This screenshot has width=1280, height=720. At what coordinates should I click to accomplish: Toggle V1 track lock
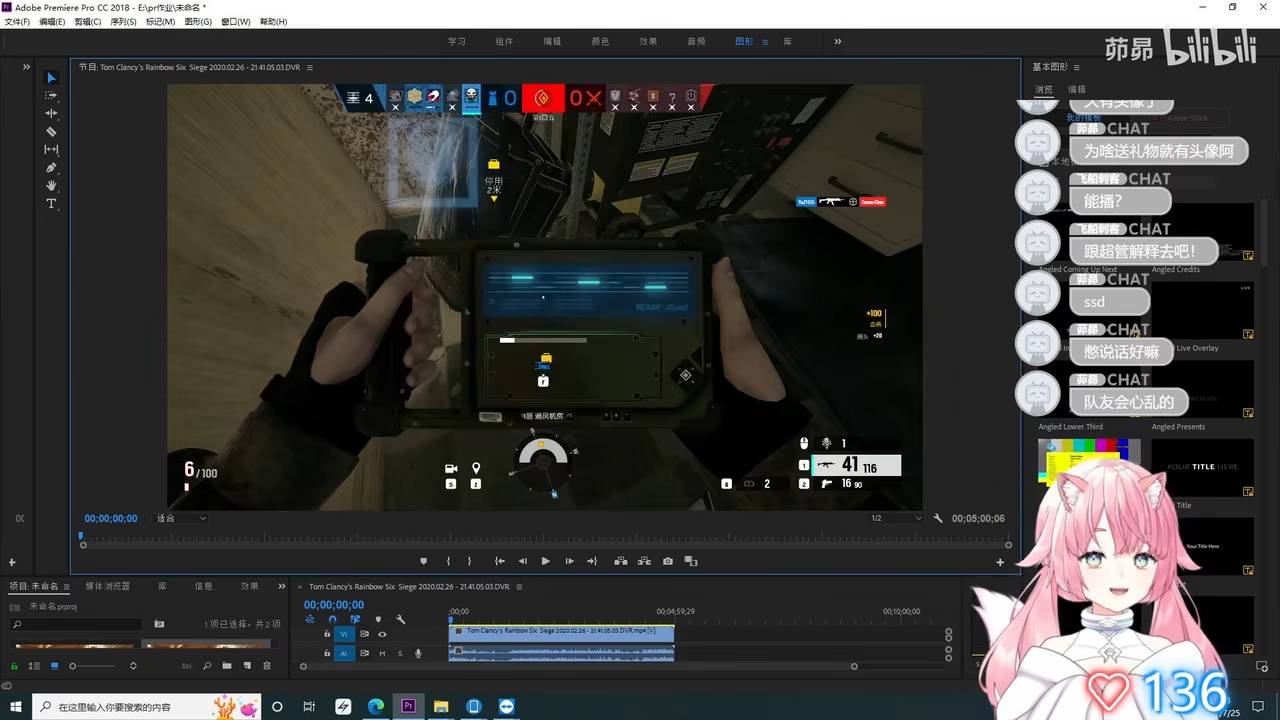click(327, 634)
